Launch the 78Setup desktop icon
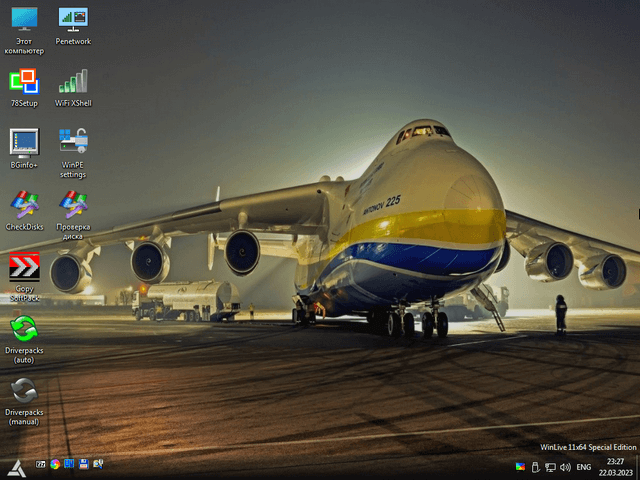This screenshot has width=640, height=480. click(x=22, y=81)
